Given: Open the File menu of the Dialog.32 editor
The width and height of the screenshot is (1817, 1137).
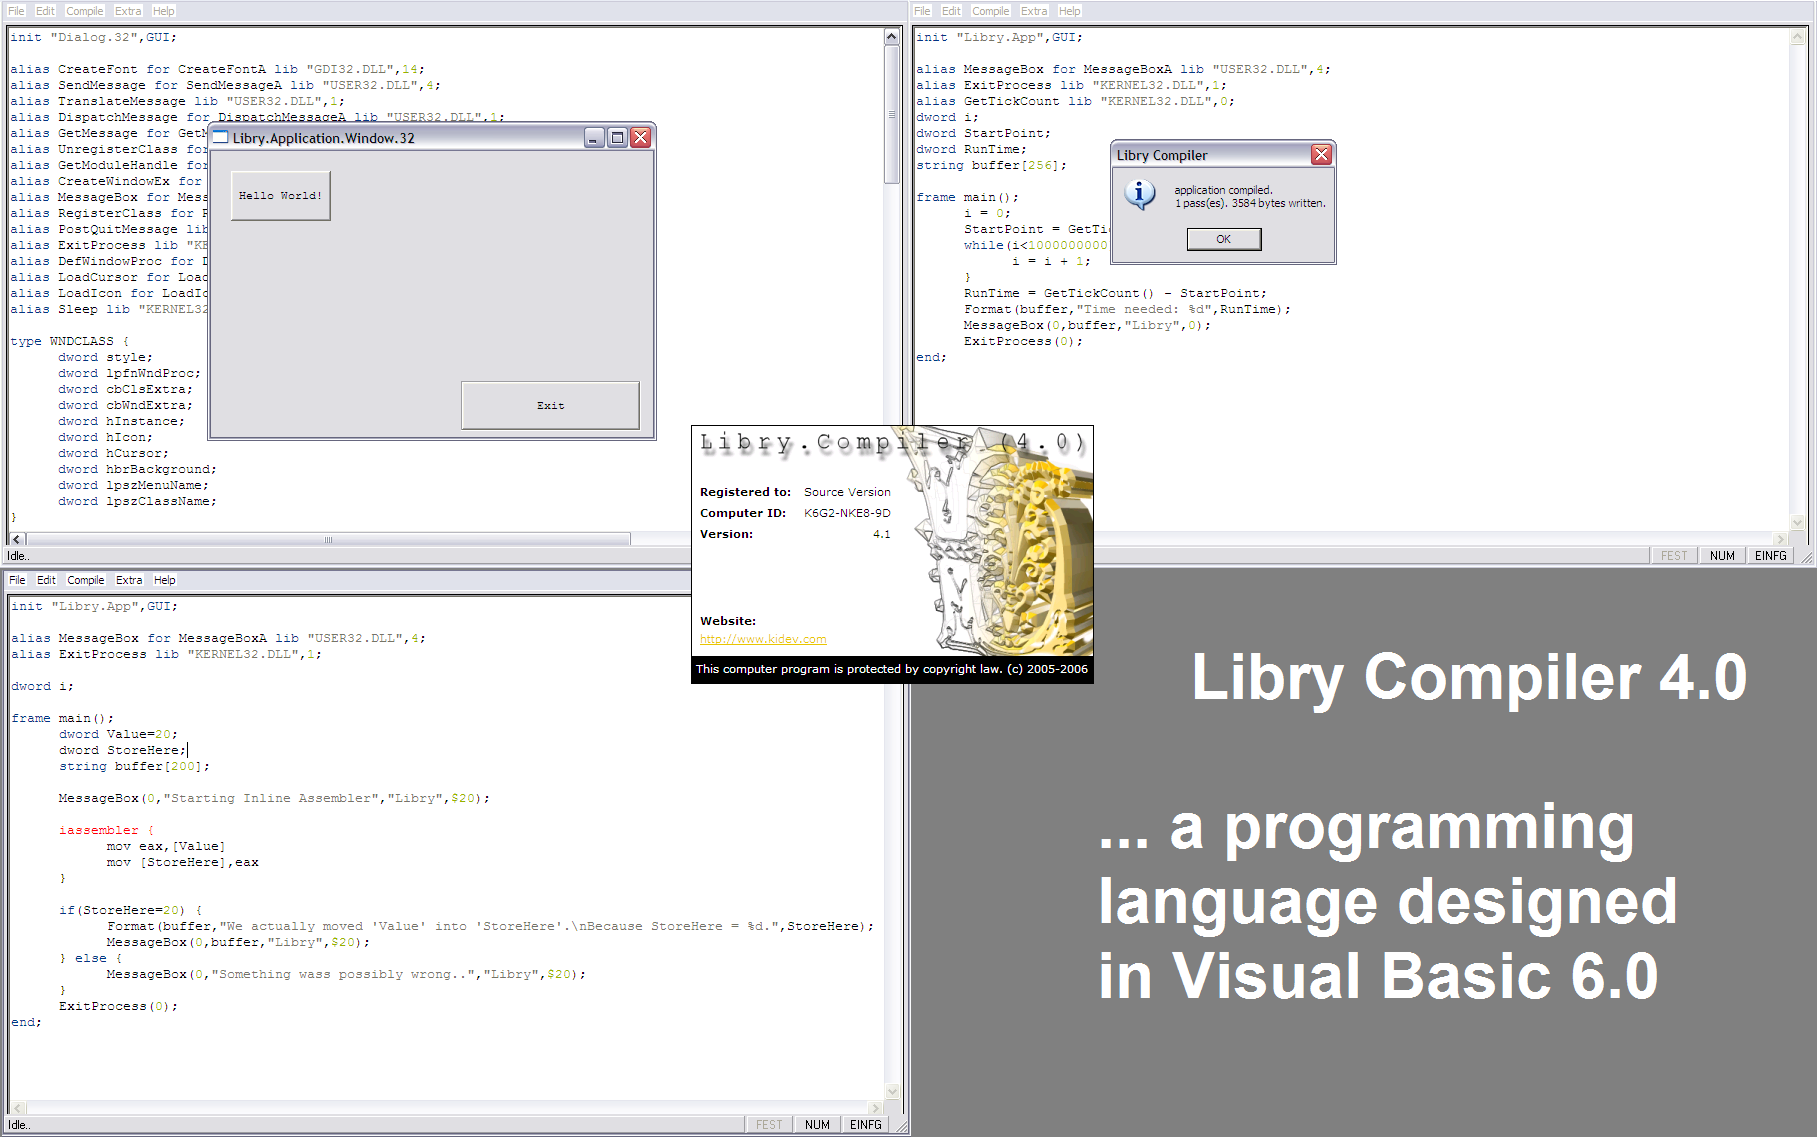Looking at the screenshot, I should [x=15, y=11].
